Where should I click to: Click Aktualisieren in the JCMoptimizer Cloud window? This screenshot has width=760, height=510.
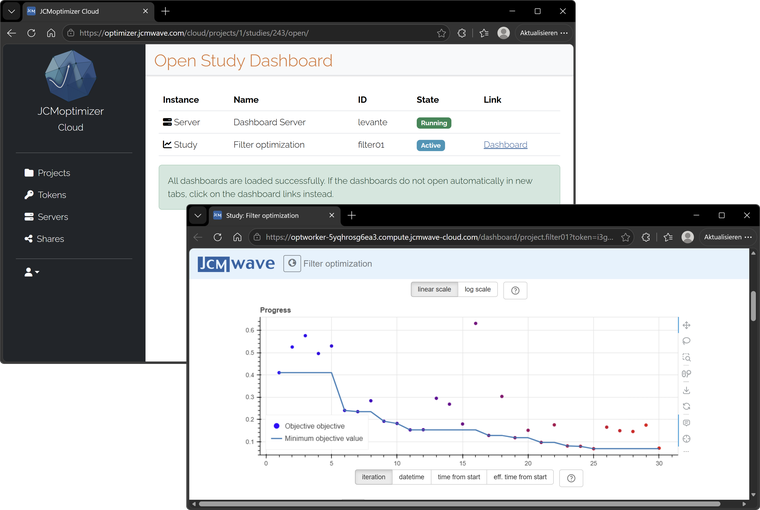(543, 33)
